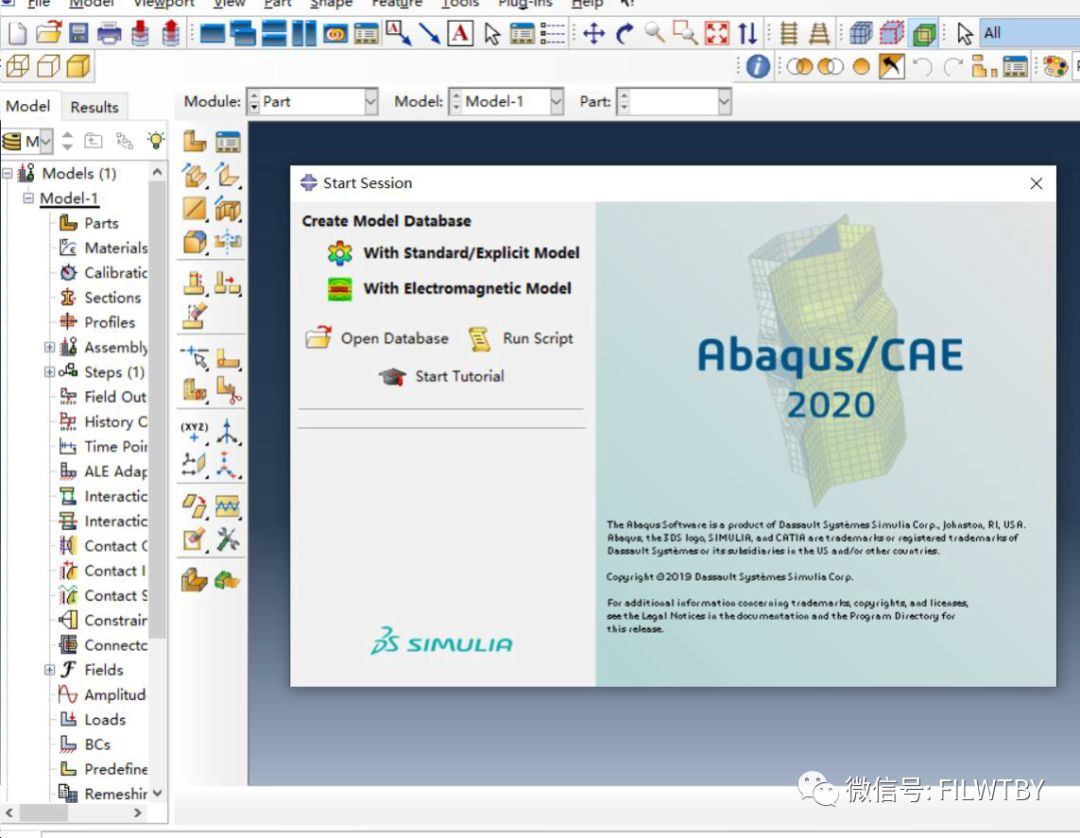1080x838 pixels.
Task: Open the selection filter 'All' dropdown
Action: click(x=1028, y=33)
